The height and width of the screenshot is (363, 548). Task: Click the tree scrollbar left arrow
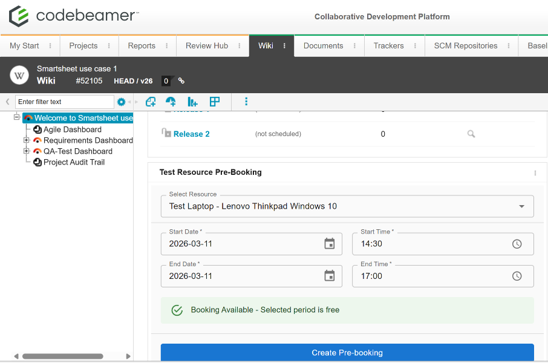16,356
